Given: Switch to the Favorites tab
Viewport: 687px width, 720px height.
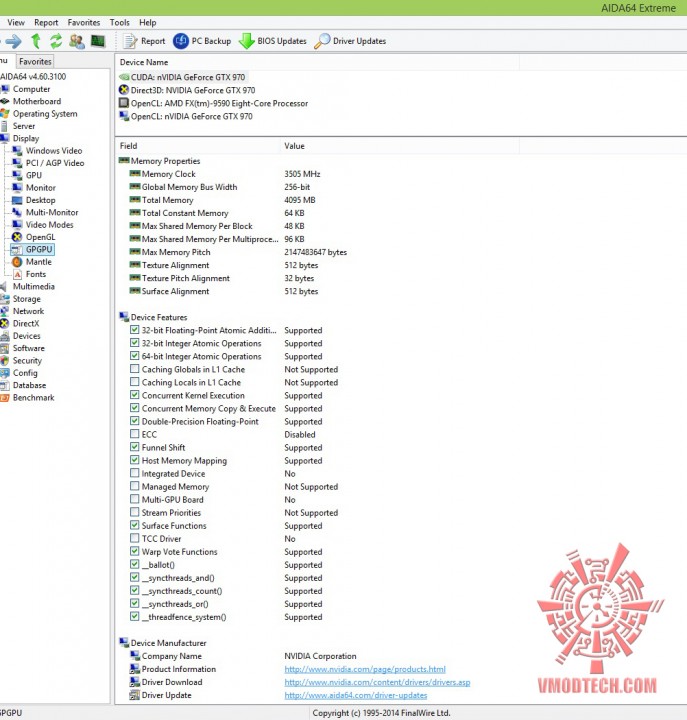Looking at the screenshot, I should [x=35, y=62].
